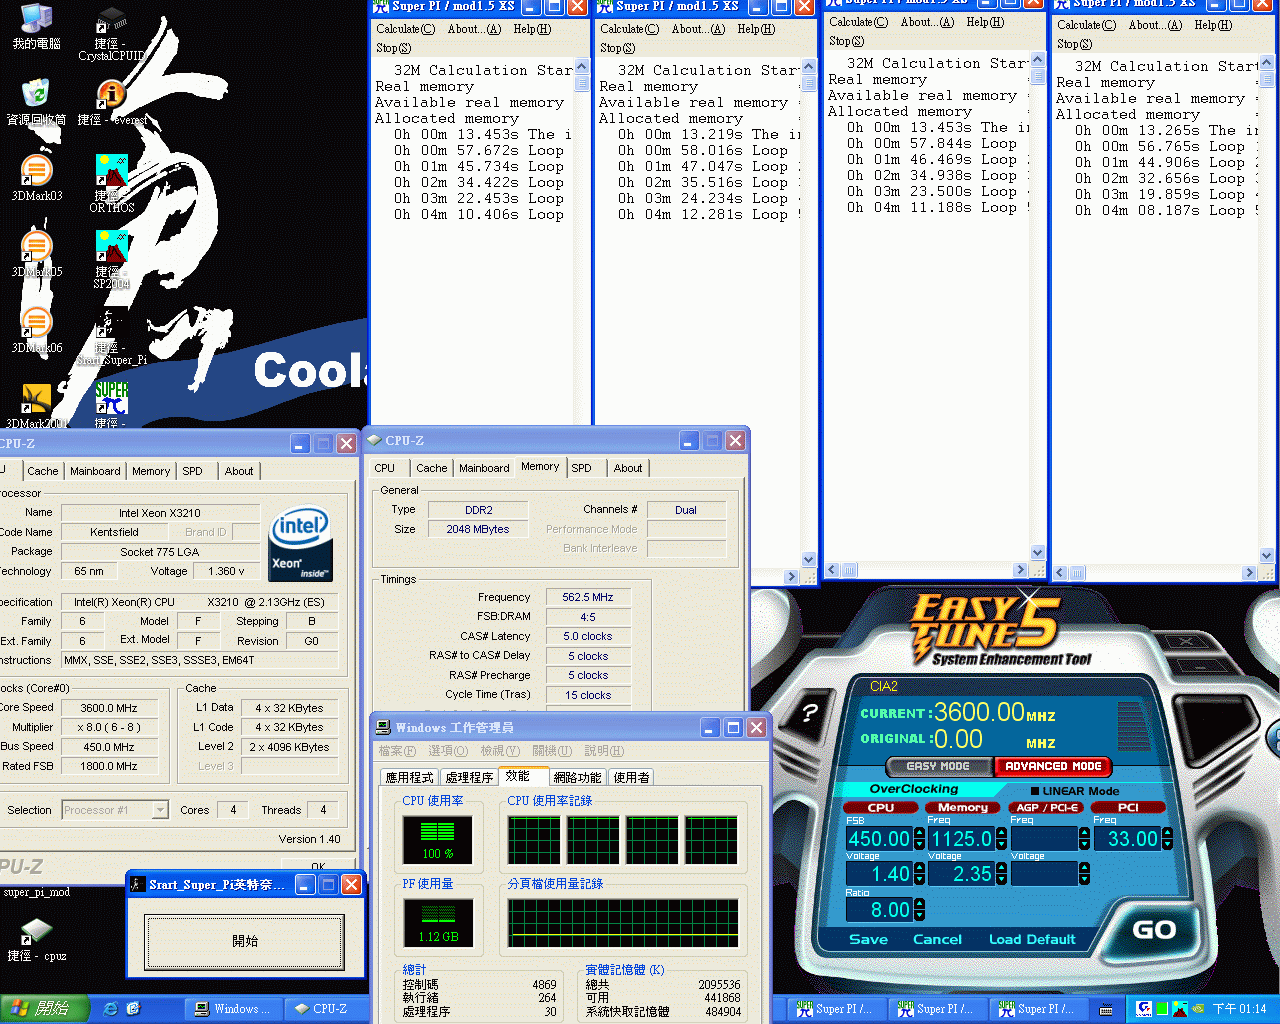Viewport: 1280px width, 1024px height.
Task: Open the Mainboard tab in the Xeon X3210 CPU-Z window
Action: coord(95,471)
